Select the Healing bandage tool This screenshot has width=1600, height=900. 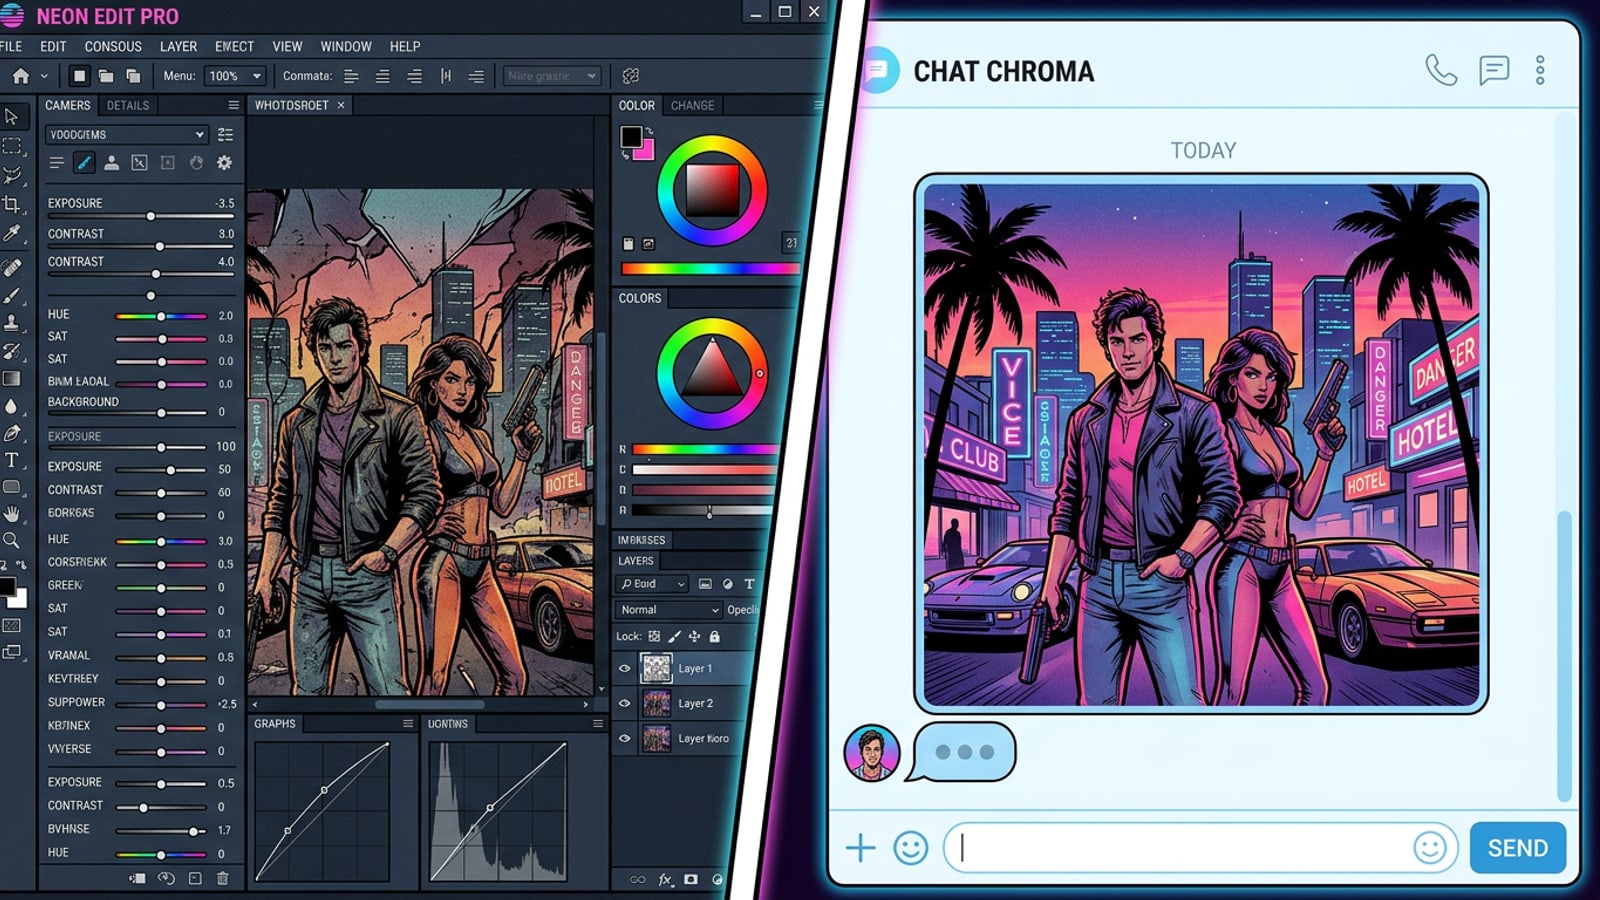pos(12,267)
